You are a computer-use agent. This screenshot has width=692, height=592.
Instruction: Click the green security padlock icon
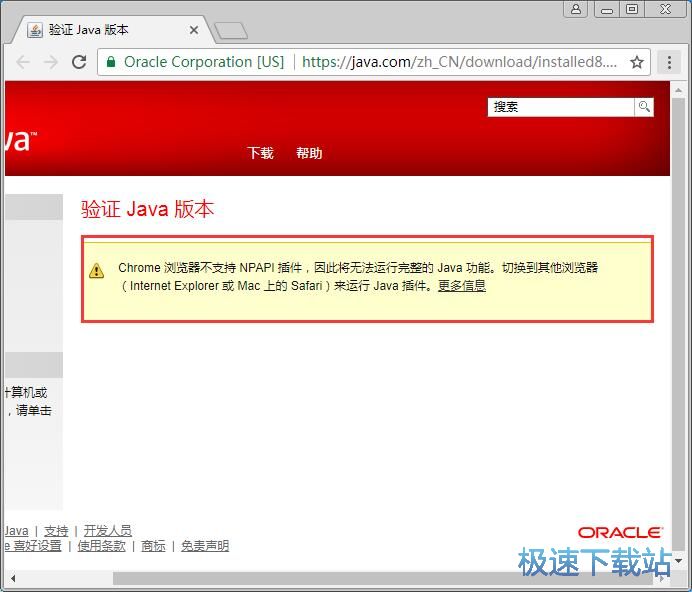111,62
